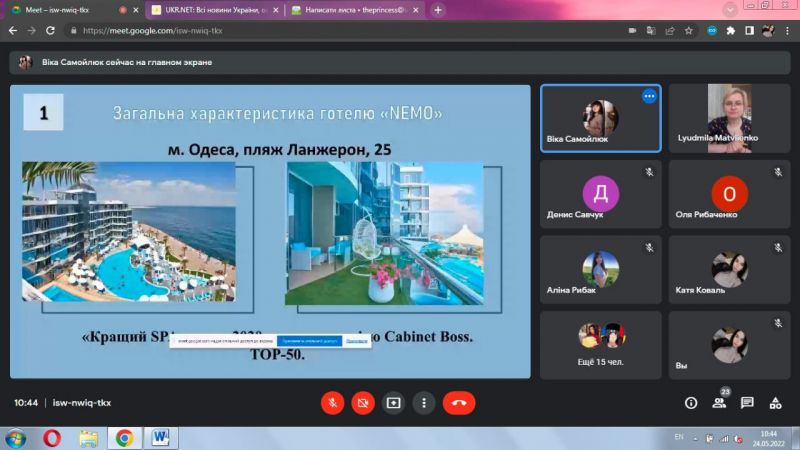Bookmark this page with star icon
The height and width of the screenshot is (450, 800).
pyautogui.click(x=689, y=31)
